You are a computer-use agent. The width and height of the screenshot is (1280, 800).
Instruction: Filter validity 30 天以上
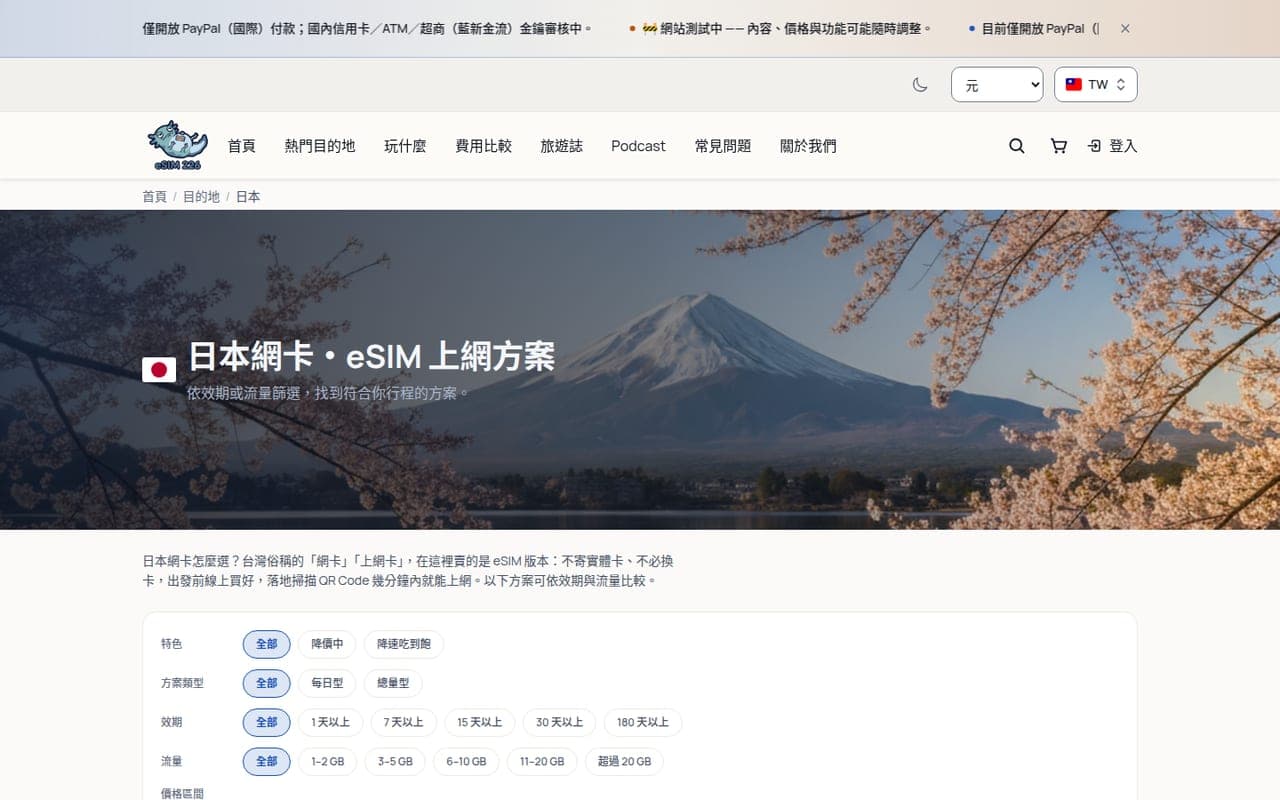pos(560,722)
